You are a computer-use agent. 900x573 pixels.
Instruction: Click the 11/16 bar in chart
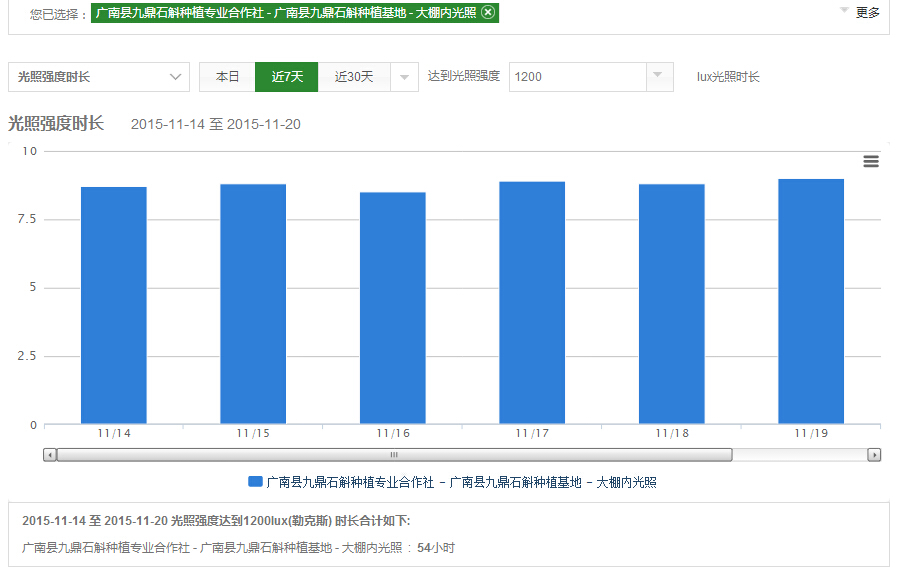coord(393,308)
